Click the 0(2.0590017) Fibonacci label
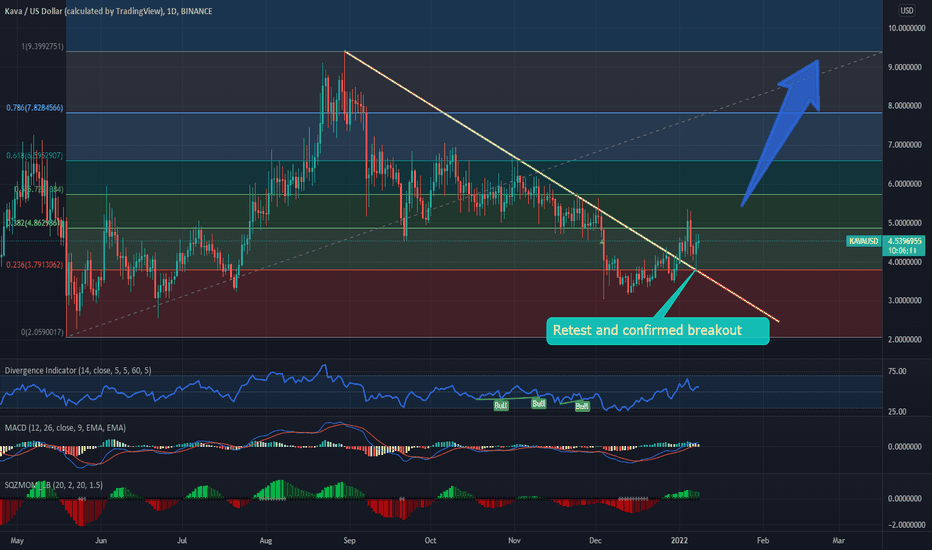The height and width of the screenshot is (550, 932). (x=42, y=332)
